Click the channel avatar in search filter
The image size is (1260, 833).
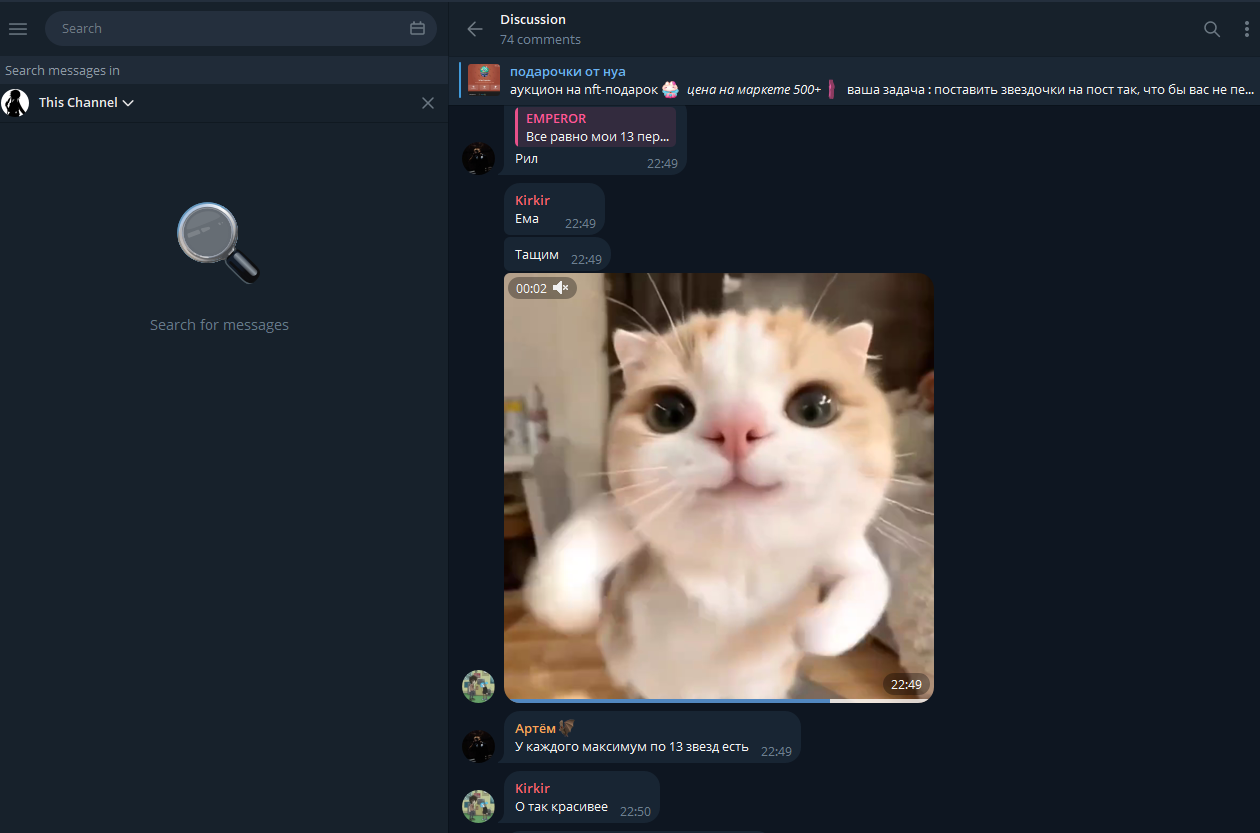click(x=16, y=103)
